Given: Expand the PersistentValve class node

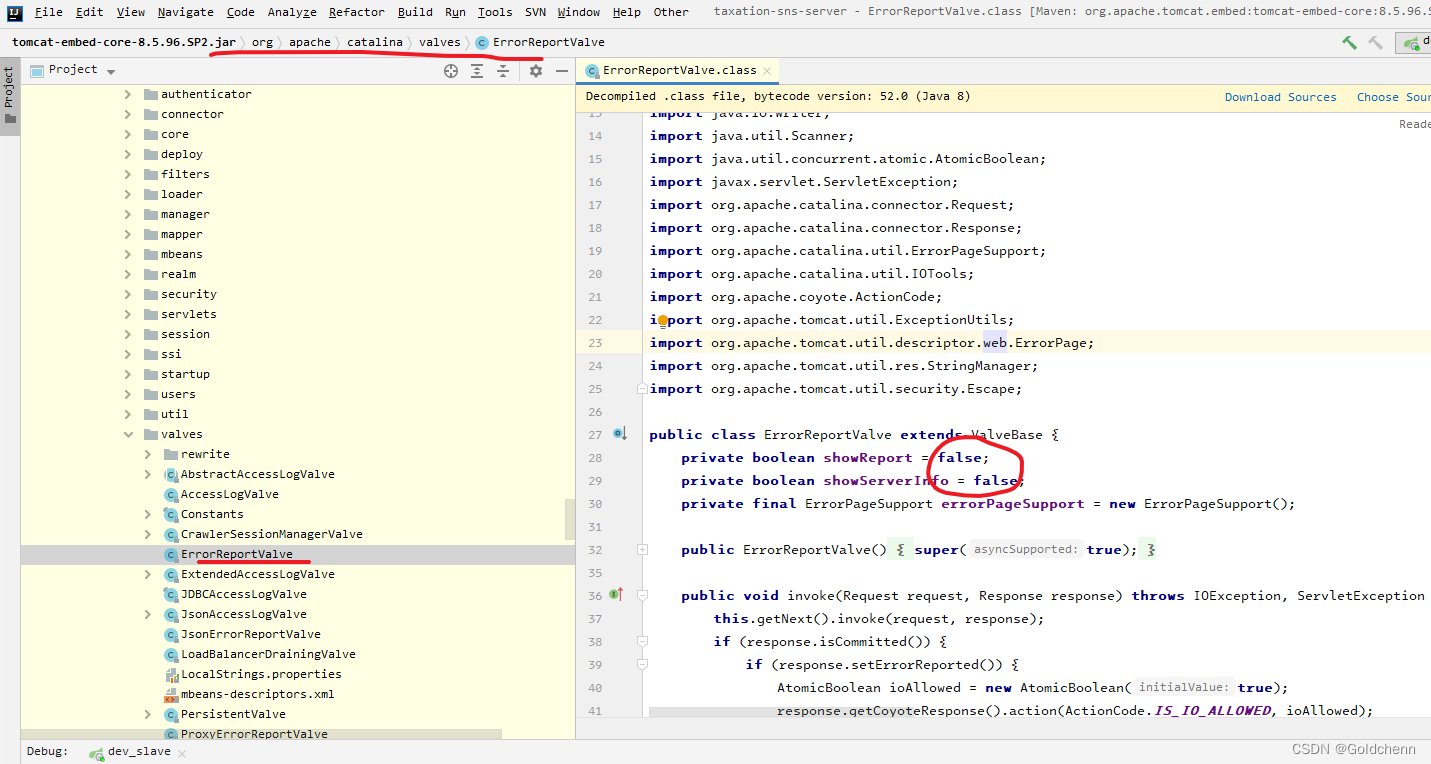Looking at the screenshot, I should pos(147,714).
